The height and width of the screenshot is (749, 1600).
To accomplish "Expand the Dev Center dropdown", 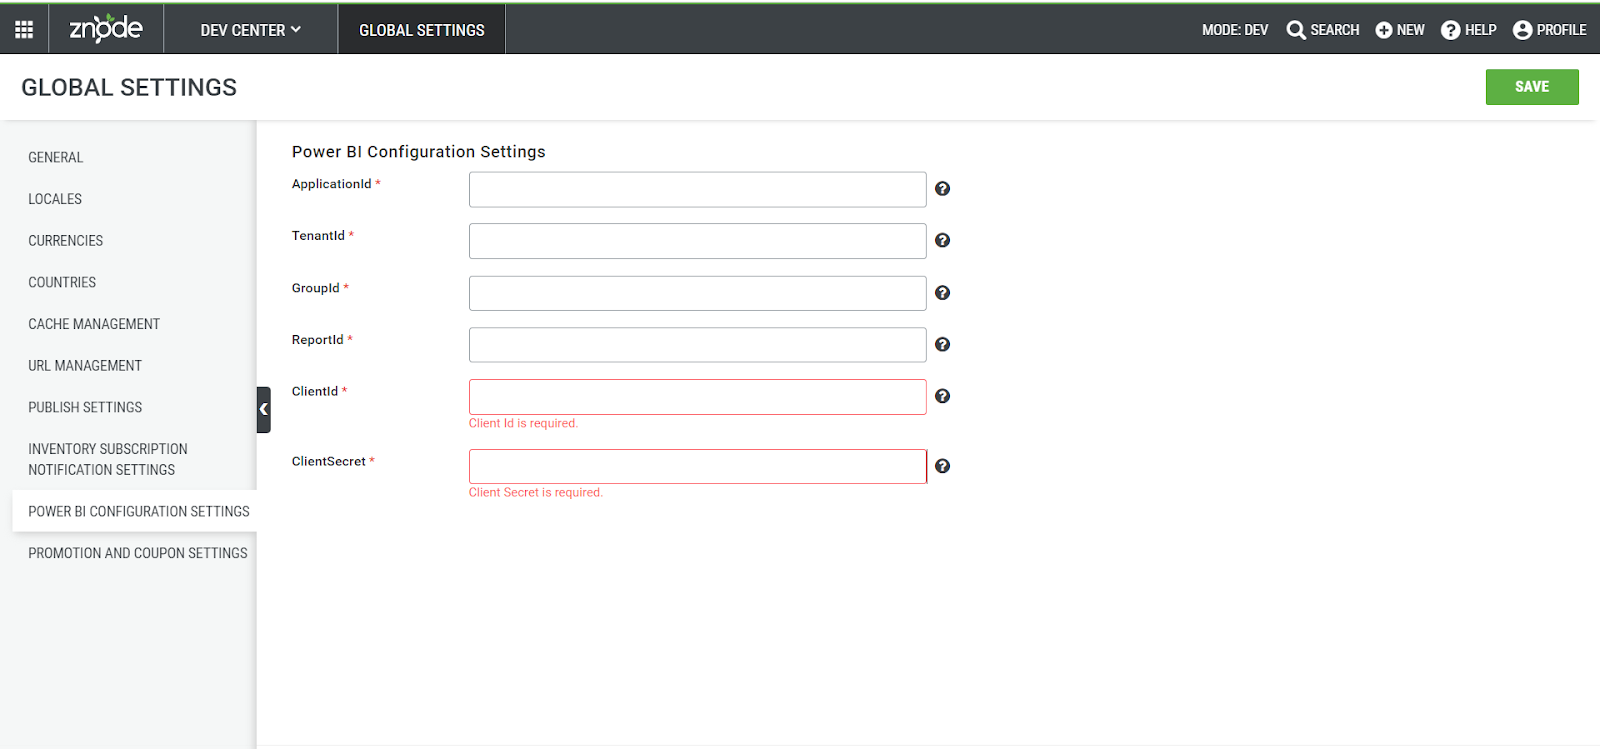I will click(250, 30).
